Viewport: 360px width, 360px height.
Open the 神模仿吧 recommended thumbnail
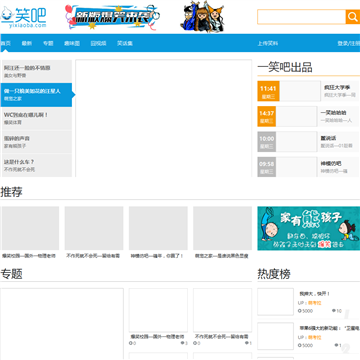pyautogui.click(x=158, y=228)
